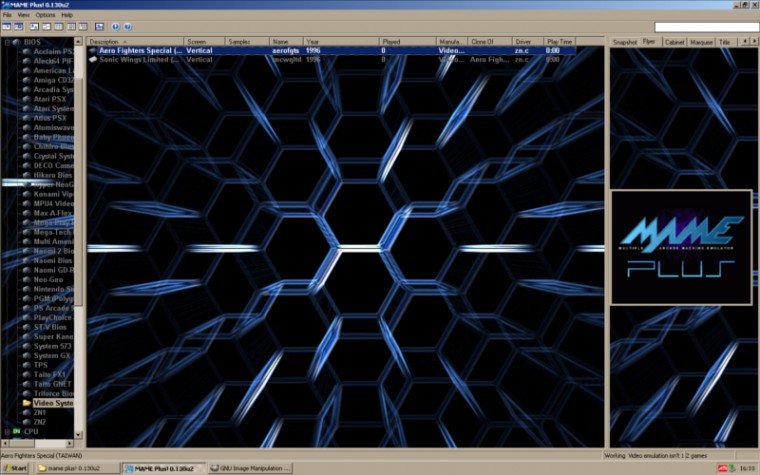Viewport: 760px width, 475px height.
Task: Open the Options menu
Action: click(45, 15)
